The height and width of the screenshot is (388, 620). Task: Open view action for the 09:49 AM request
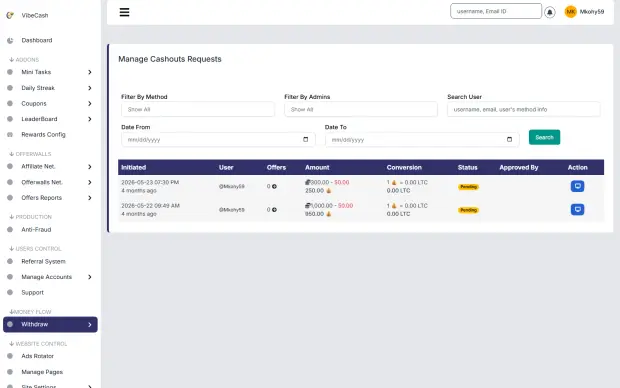pyautogui.click(x=577, y=210)
